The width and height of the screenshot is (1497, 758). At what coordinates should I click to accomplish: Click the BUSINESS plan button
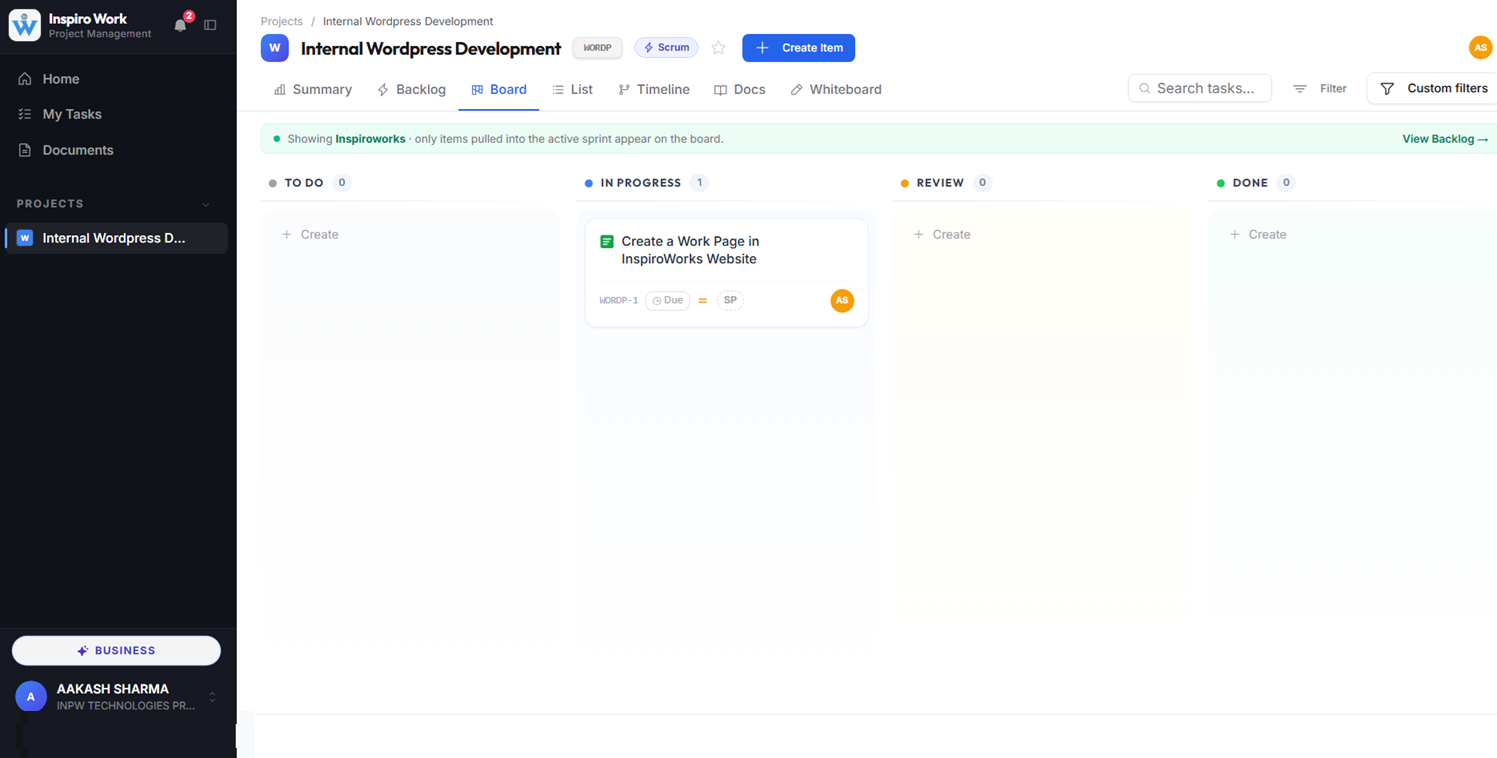pos(116,650)
